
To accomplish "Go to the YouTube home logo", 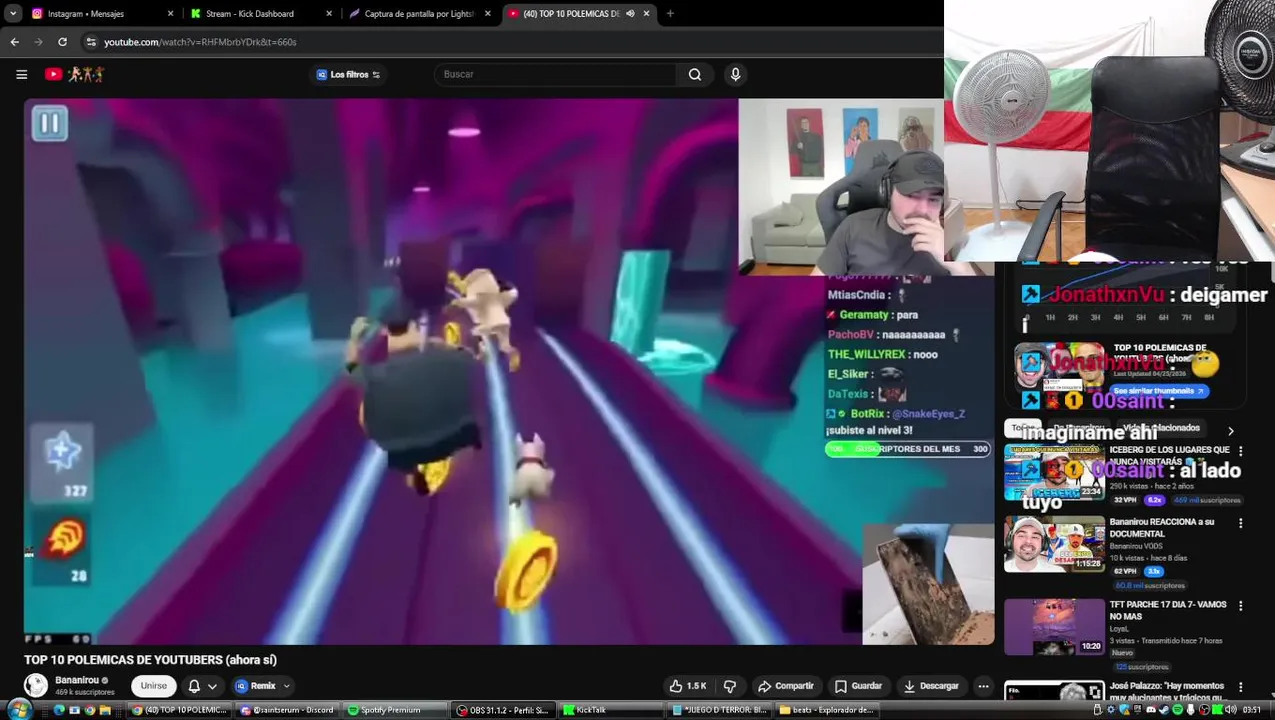I will point(74,74).
